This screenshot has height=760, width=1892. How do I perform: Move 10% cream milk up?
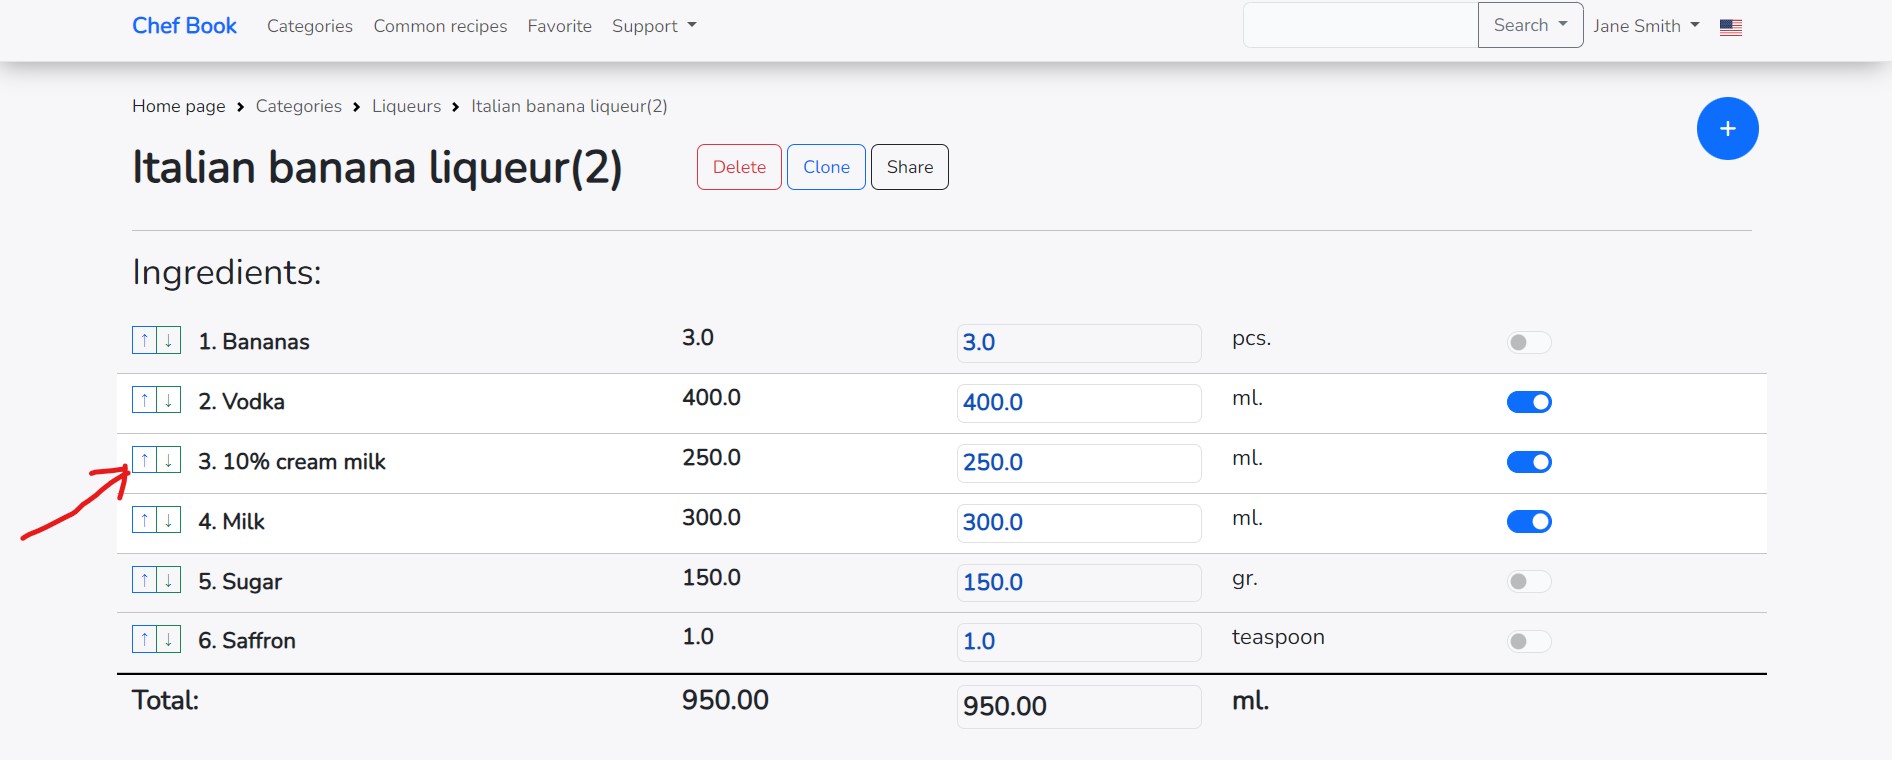tap(144, 461)
